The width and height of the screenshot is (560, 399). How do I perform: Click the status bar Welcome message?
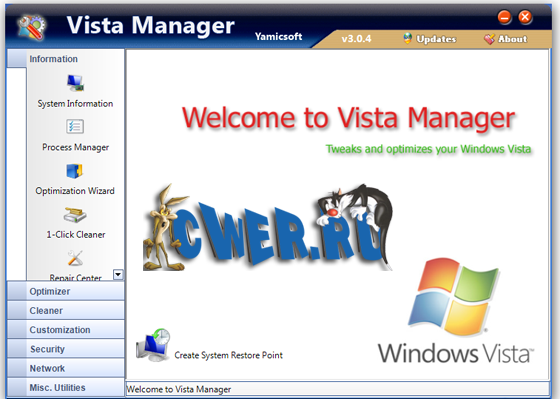click(x=179, y=389)
